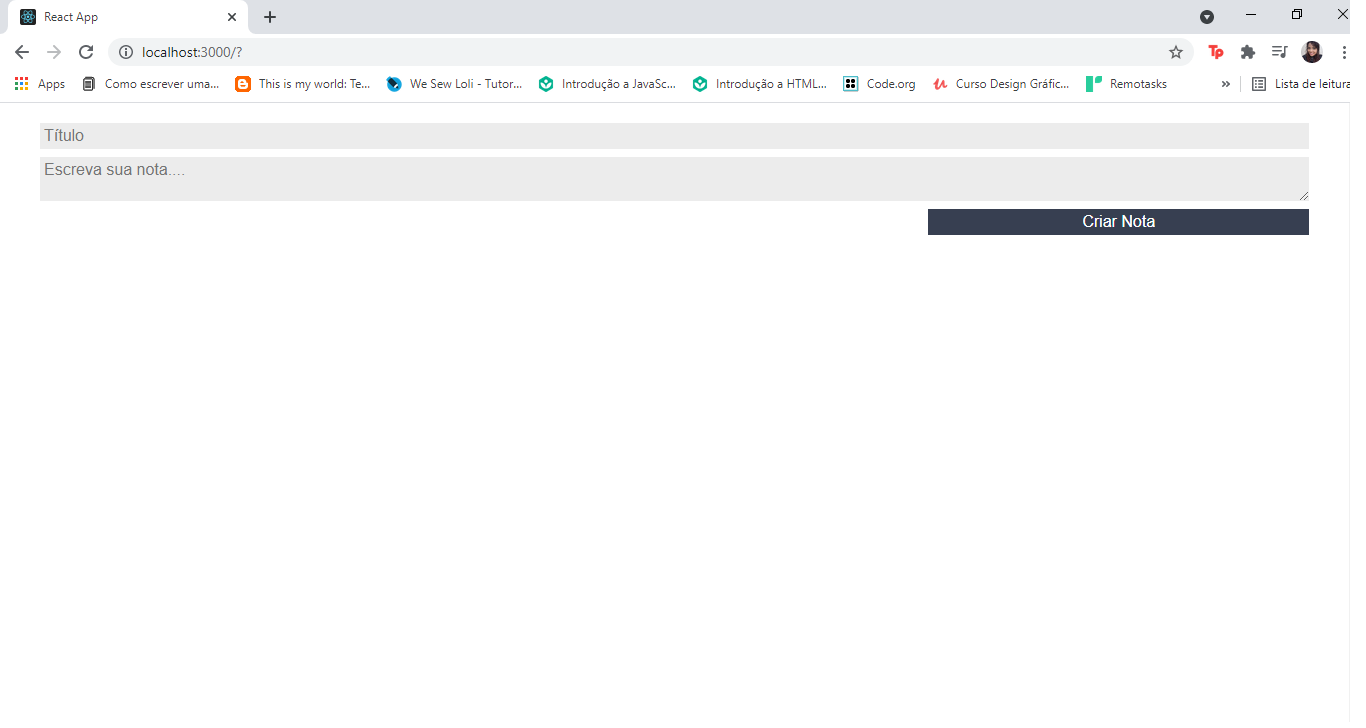Open the Apps bookmark shortcut

[40, 84]
